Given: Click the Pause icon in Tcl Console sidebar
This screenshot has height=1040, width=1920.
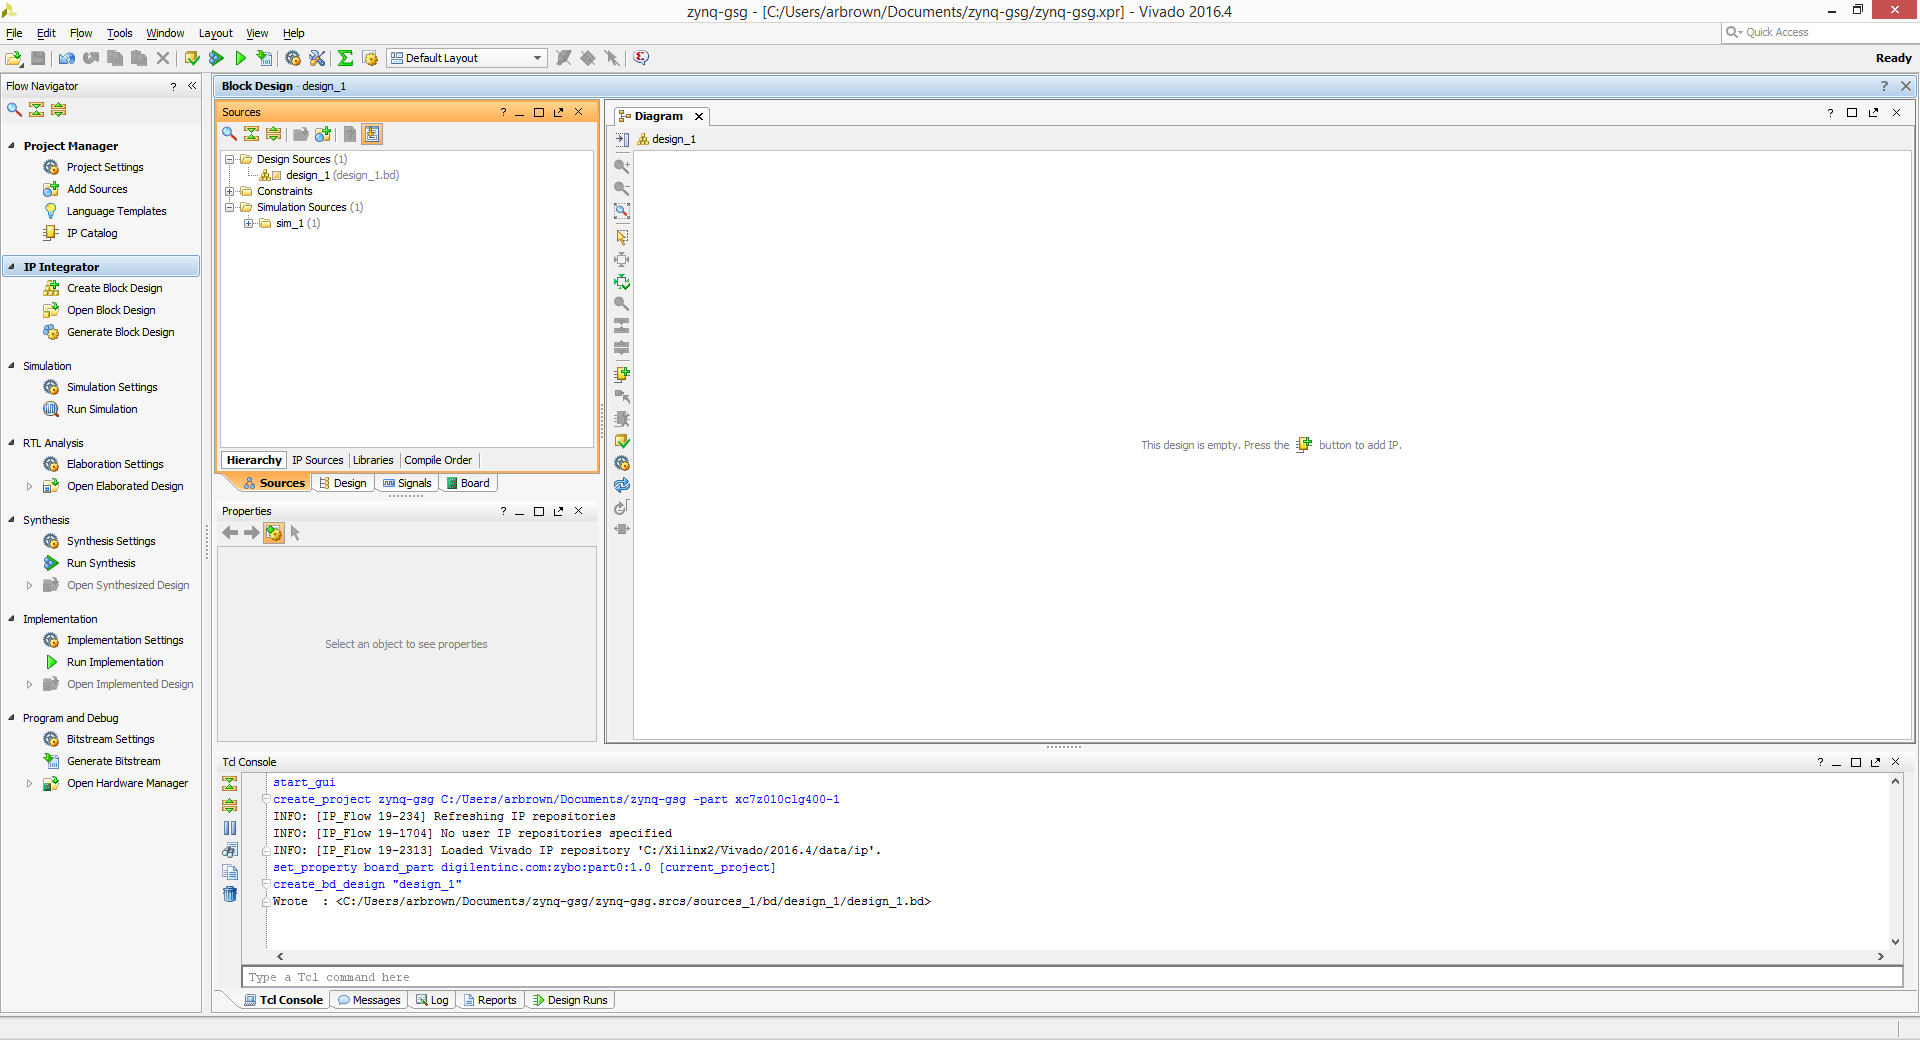Looking at the screenshot, I should 230,828.
